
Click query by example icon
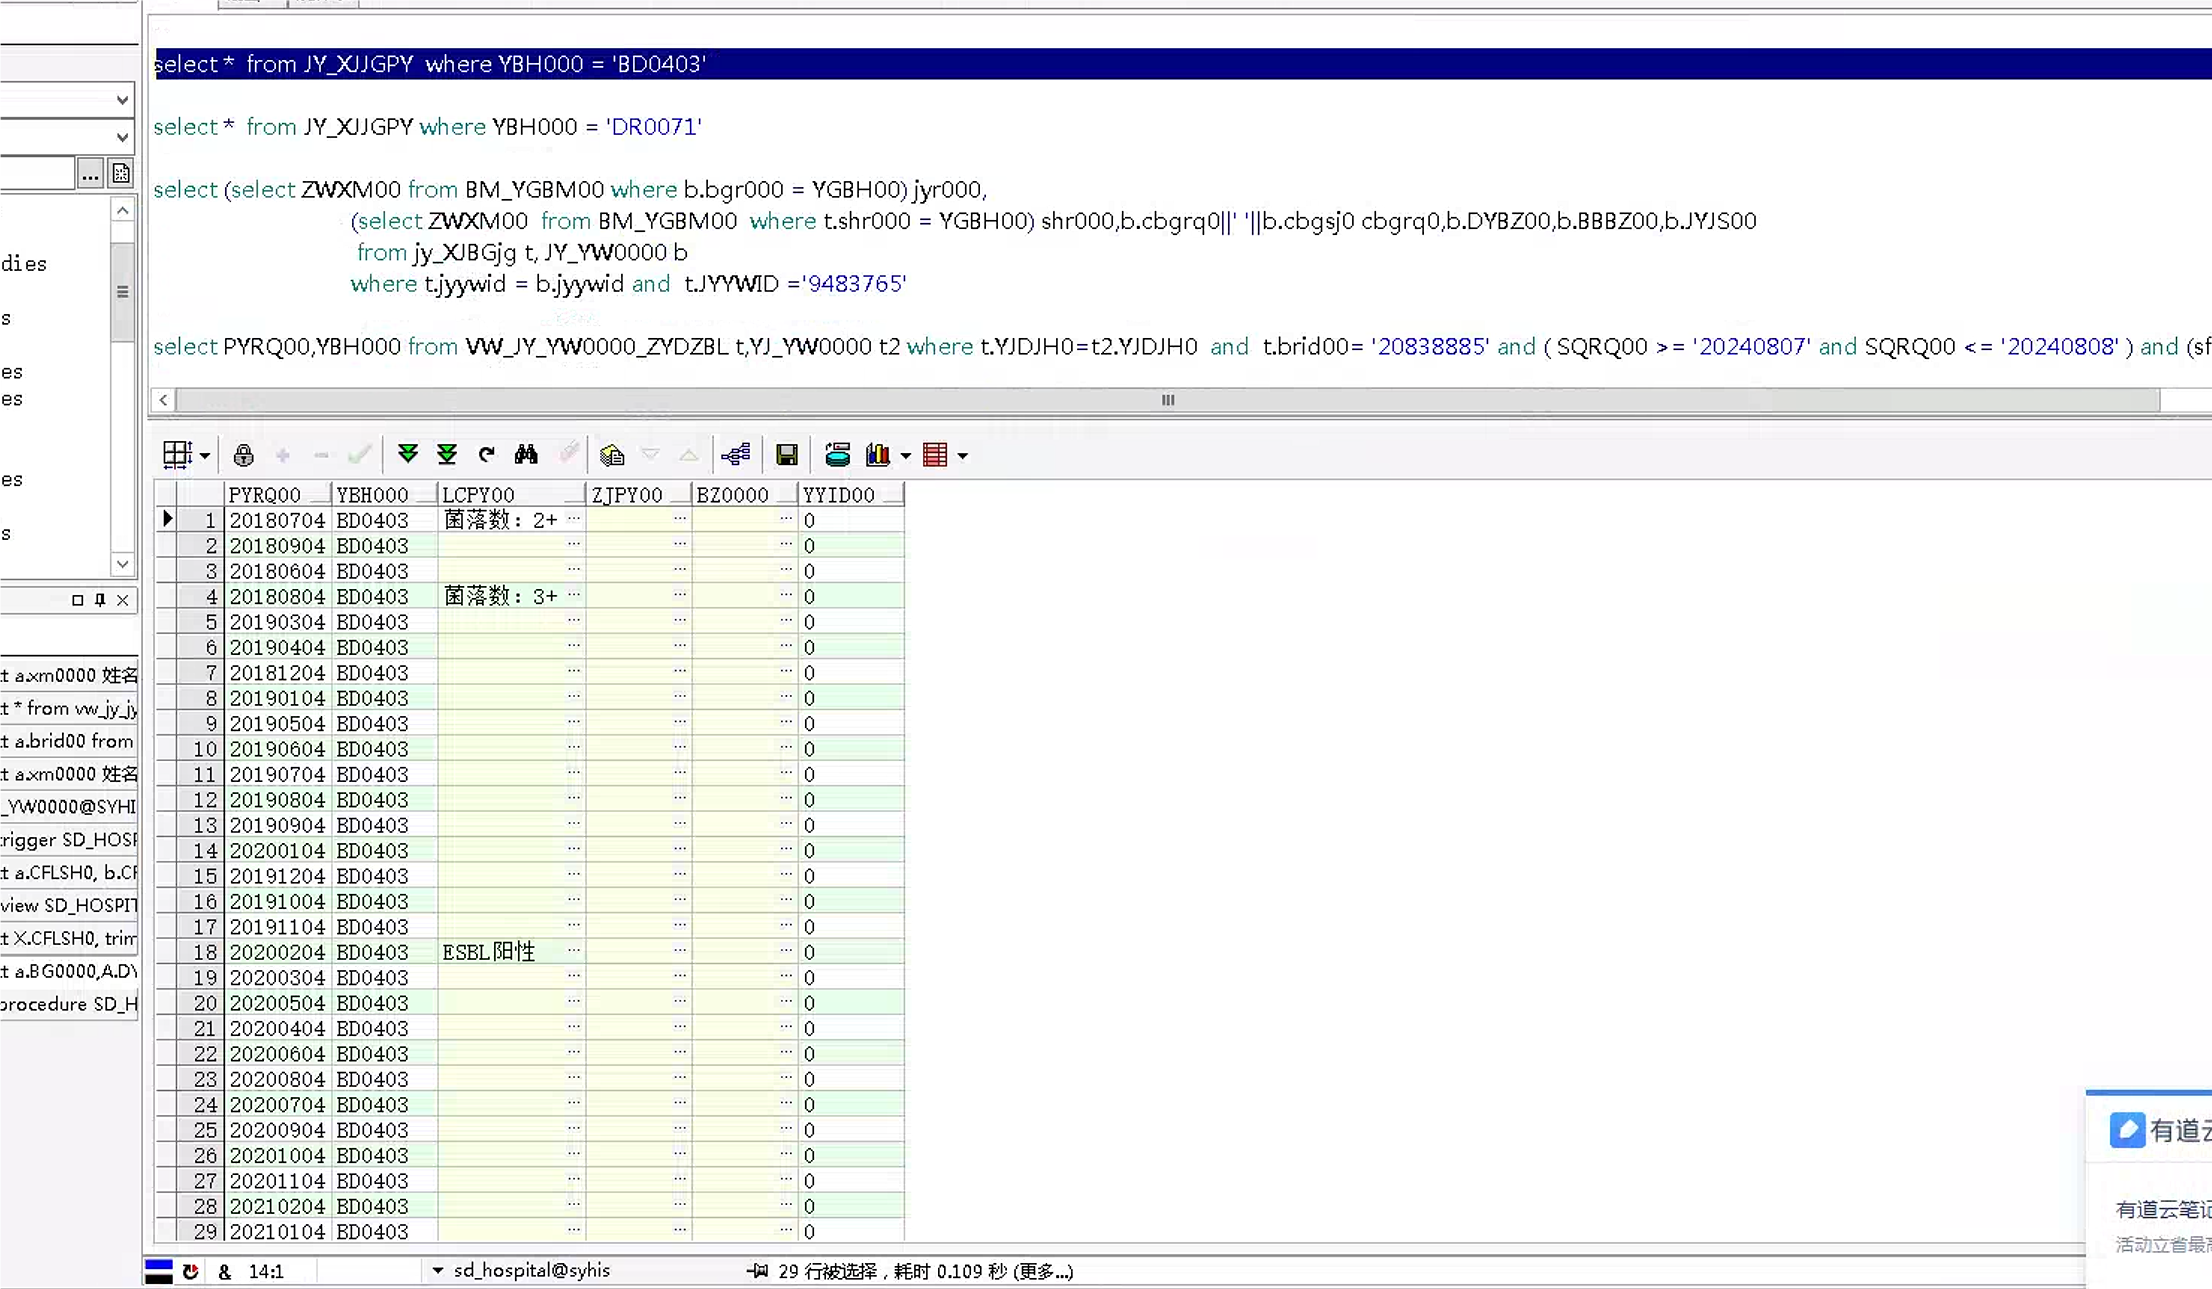612,456
